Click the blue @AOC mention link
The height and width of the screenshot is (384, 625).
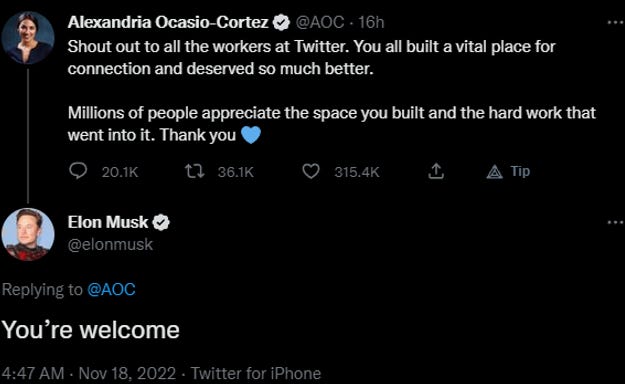click(x=111, y=289)
